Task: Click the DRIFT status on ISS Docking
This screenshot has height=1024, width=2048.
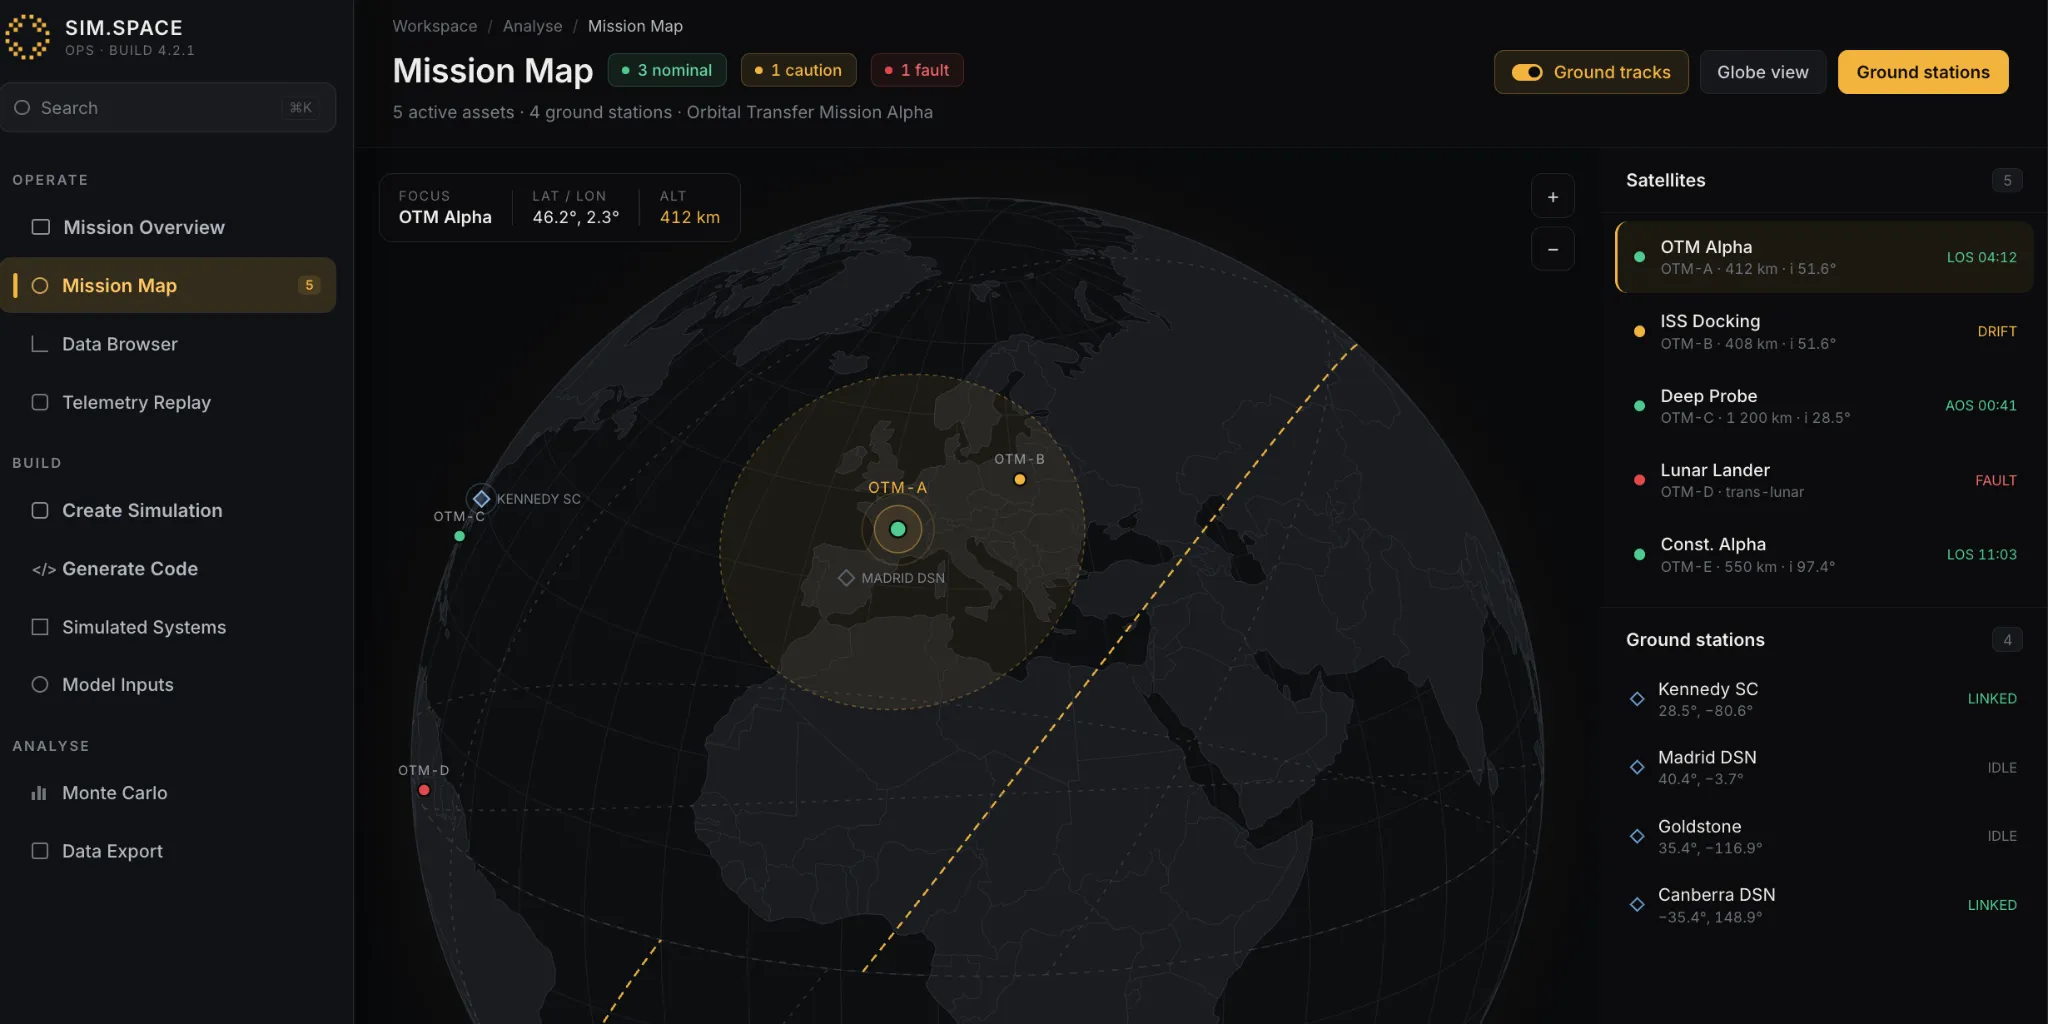Action: click(1996, 331)
